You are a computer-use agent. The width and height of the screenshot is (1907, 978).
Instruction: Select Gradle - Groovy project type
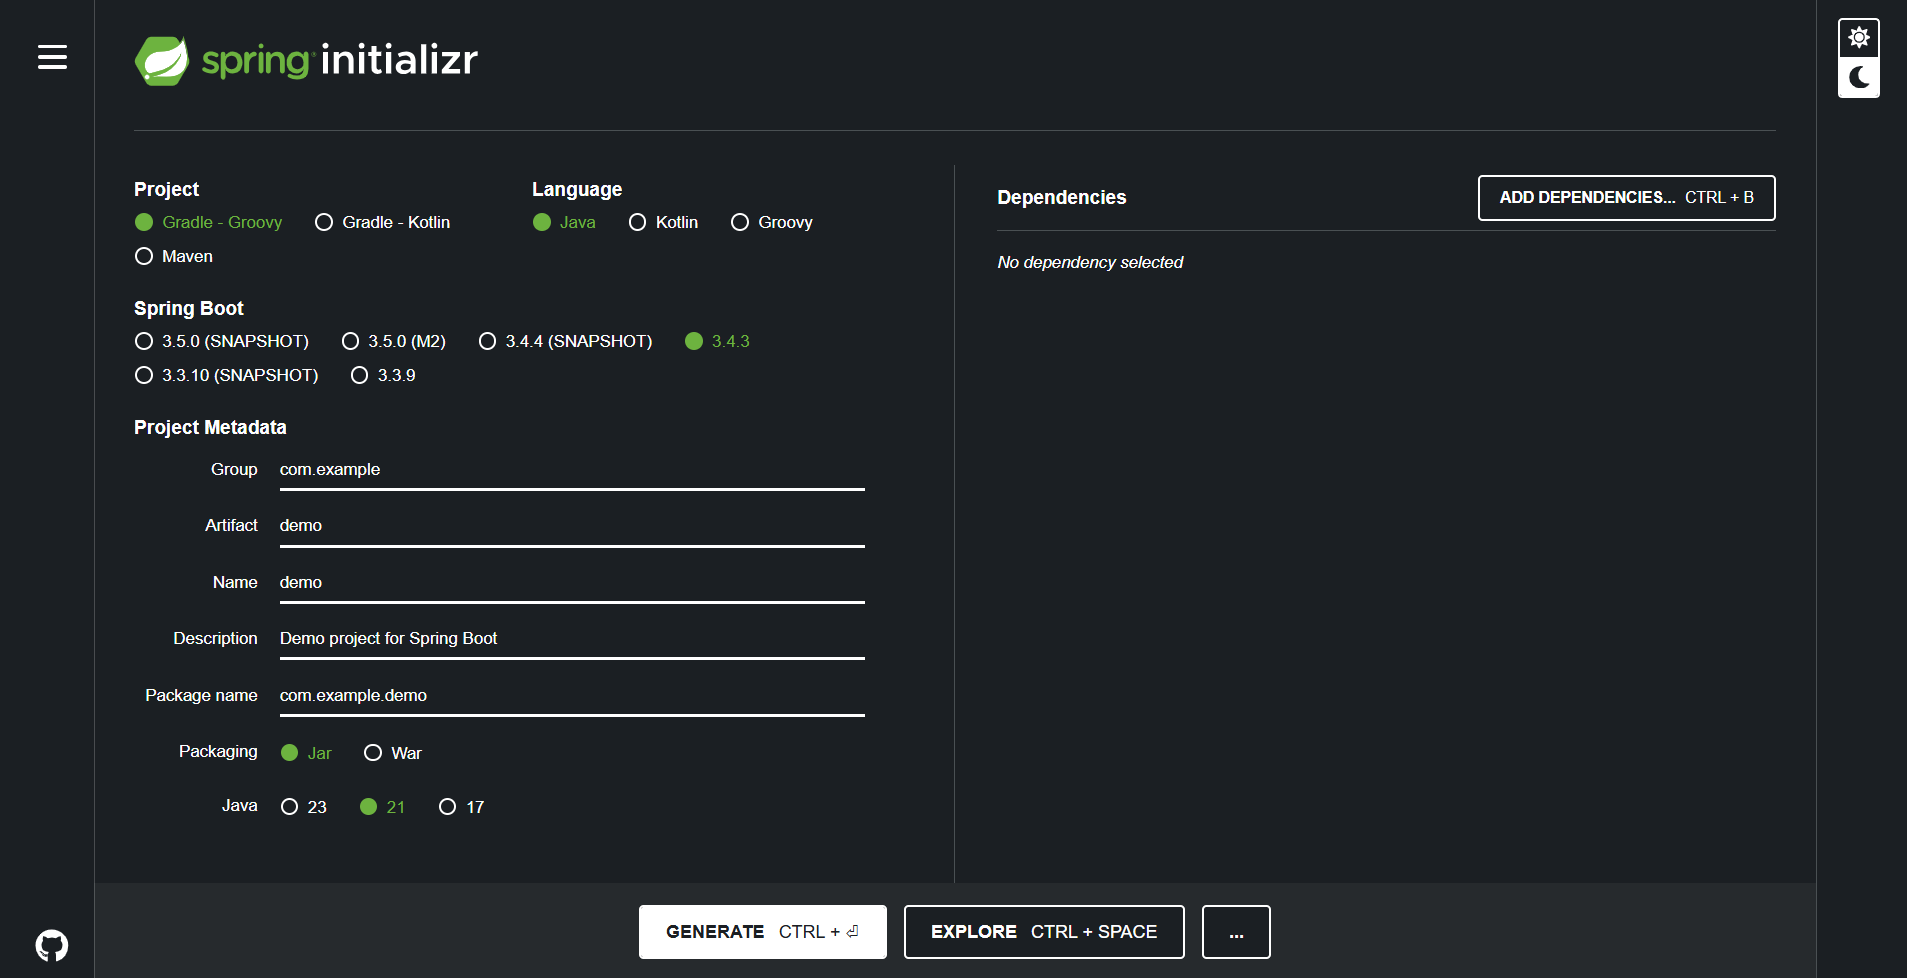209,222
